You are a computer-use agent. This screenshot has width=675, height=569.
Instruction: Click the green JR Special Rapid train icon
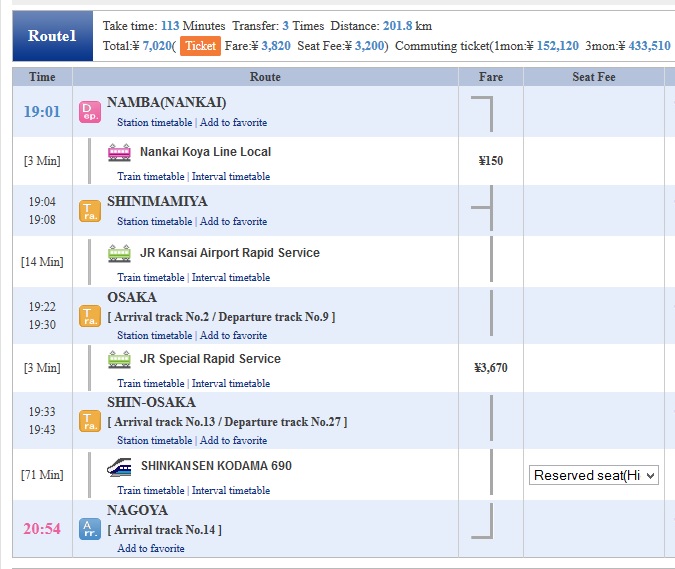click(x=119, y=359)
